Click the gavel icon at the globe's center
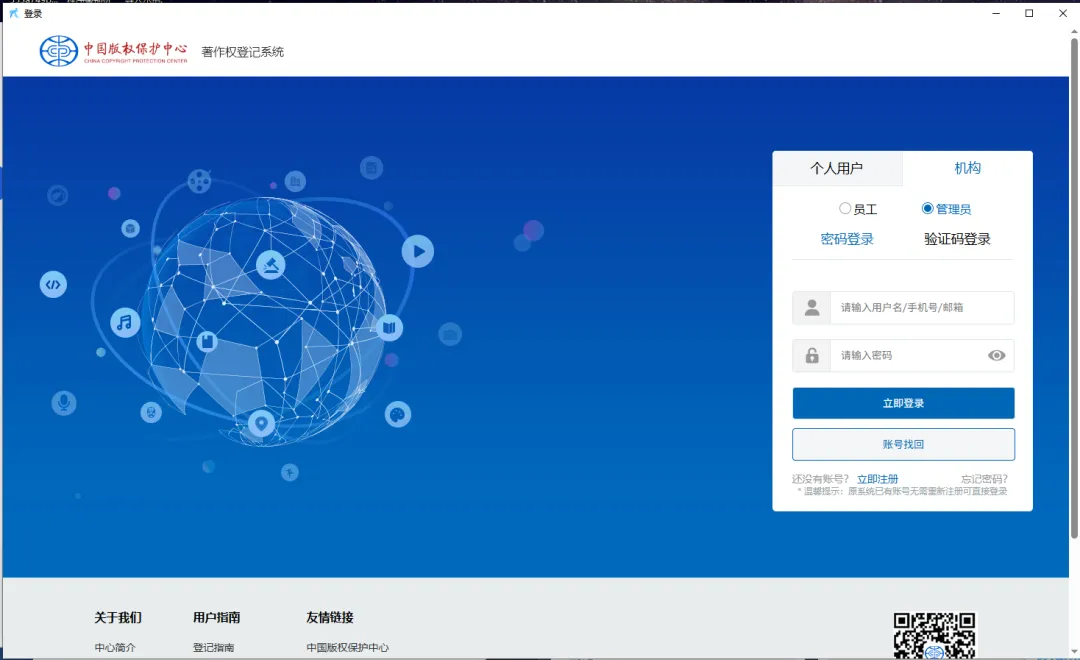 (x=271, y=265)
